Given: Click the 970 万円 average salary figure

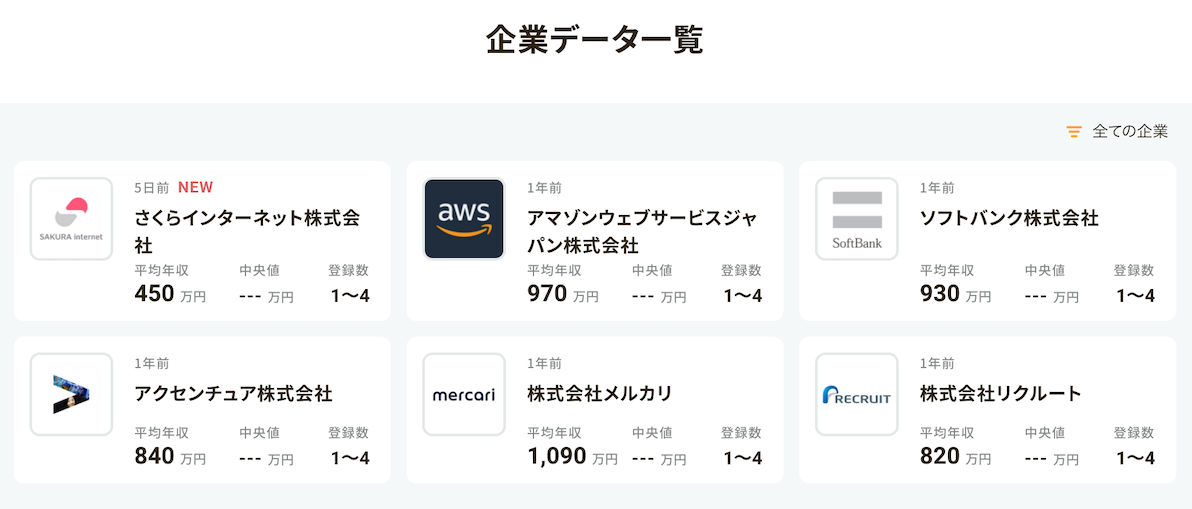Looking at the screenshot, I should (562, 294).
